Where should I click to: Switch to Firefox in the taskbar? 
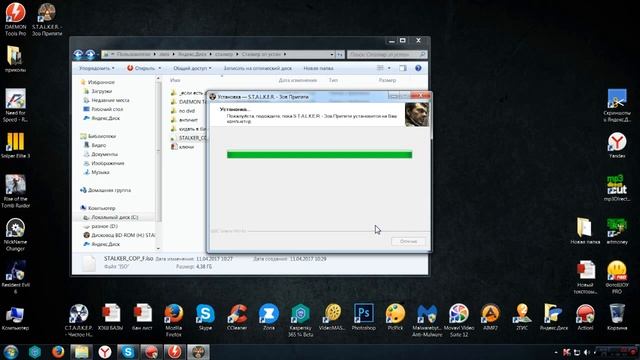(58, 352)
